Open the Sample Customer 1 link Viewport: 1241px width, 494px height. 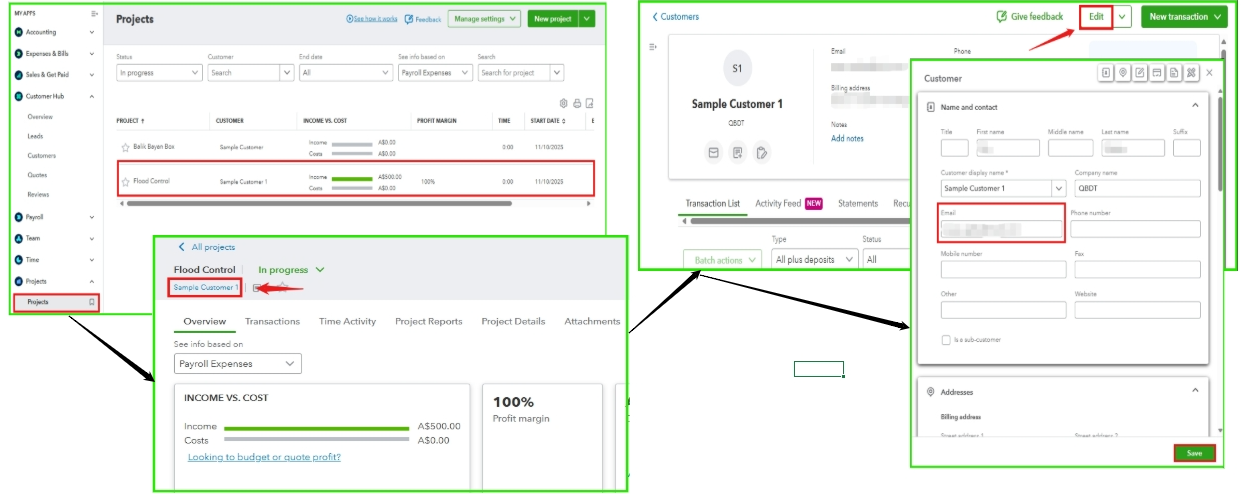(x=206, y=287)
